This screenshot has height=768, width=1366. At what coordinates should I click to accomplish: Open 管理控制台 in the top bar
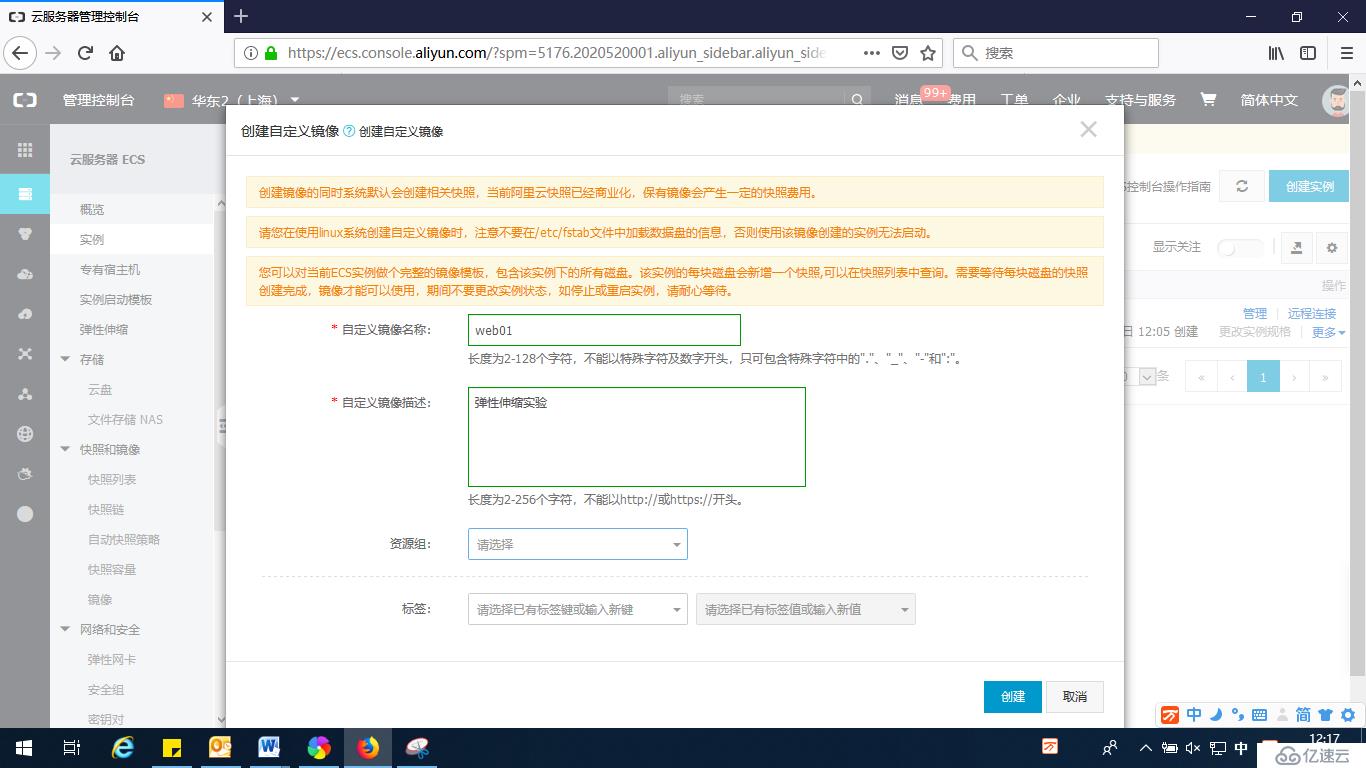[x=98, y=100]
